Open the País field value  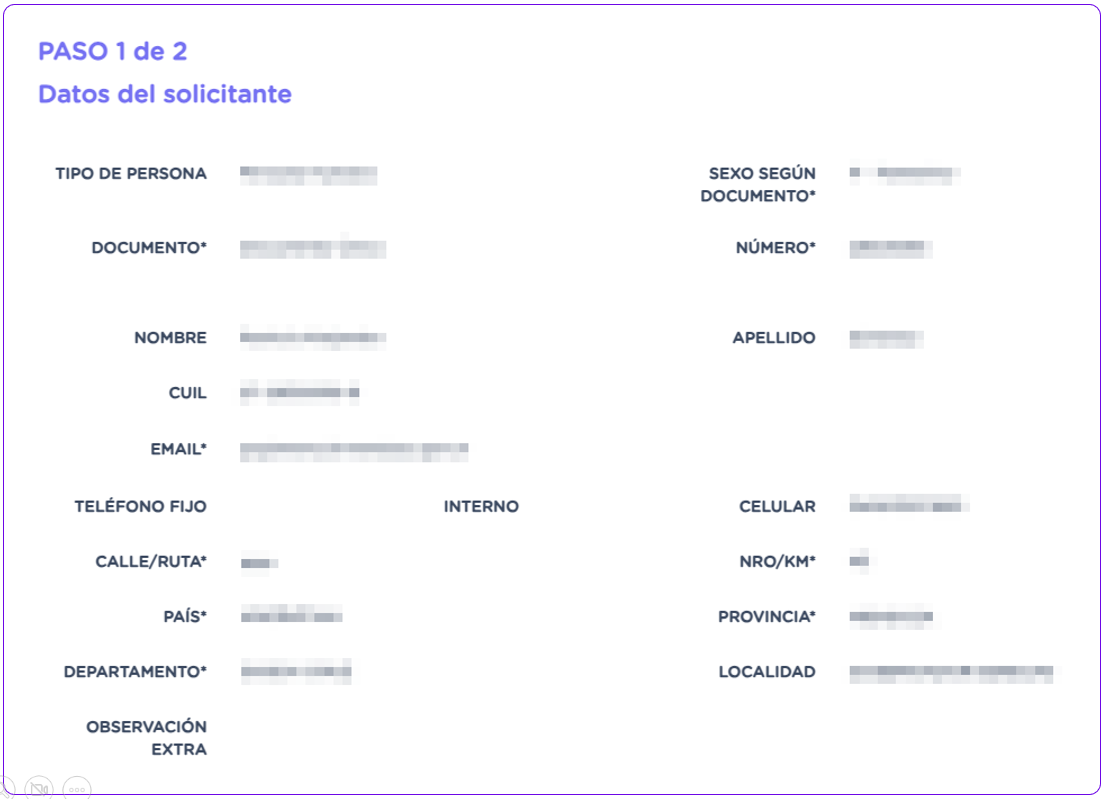pos(291,616)
